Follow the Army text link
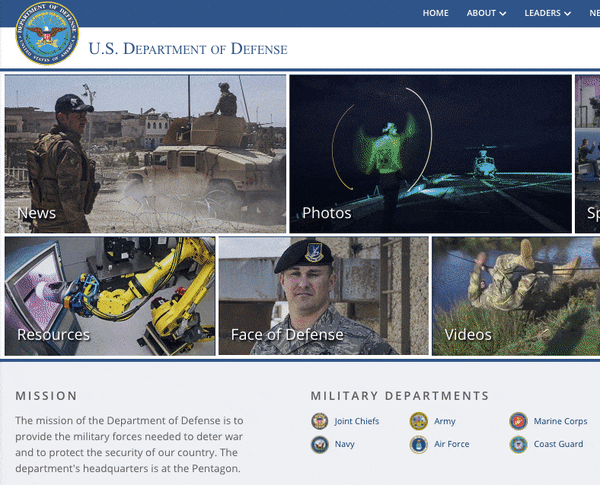 click(x=445, y=422)
